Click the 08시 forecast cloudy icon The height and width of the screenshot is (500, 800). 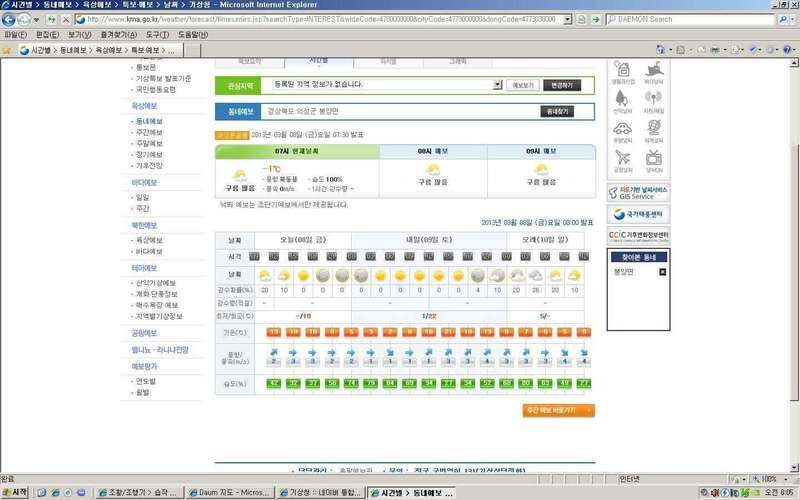(433, 169)
